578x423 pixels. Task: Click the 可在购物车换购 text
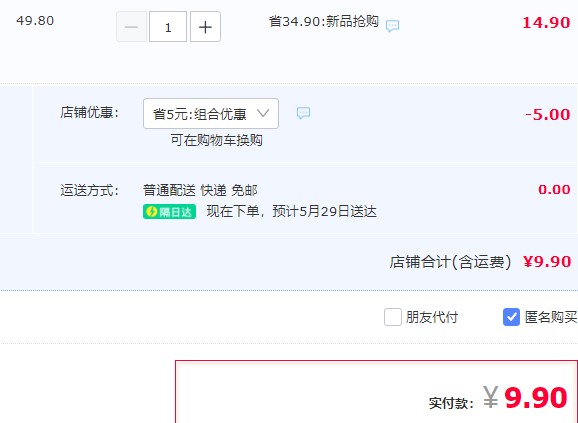pos(216,140)
